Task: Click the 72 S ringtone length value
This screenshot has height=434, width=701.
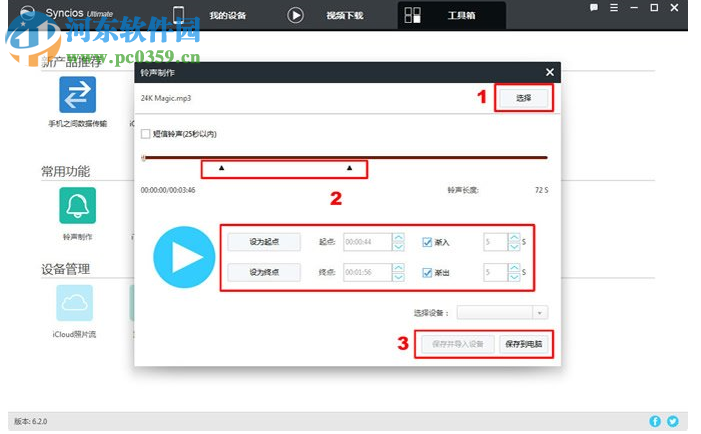Action: pos(541,190)
